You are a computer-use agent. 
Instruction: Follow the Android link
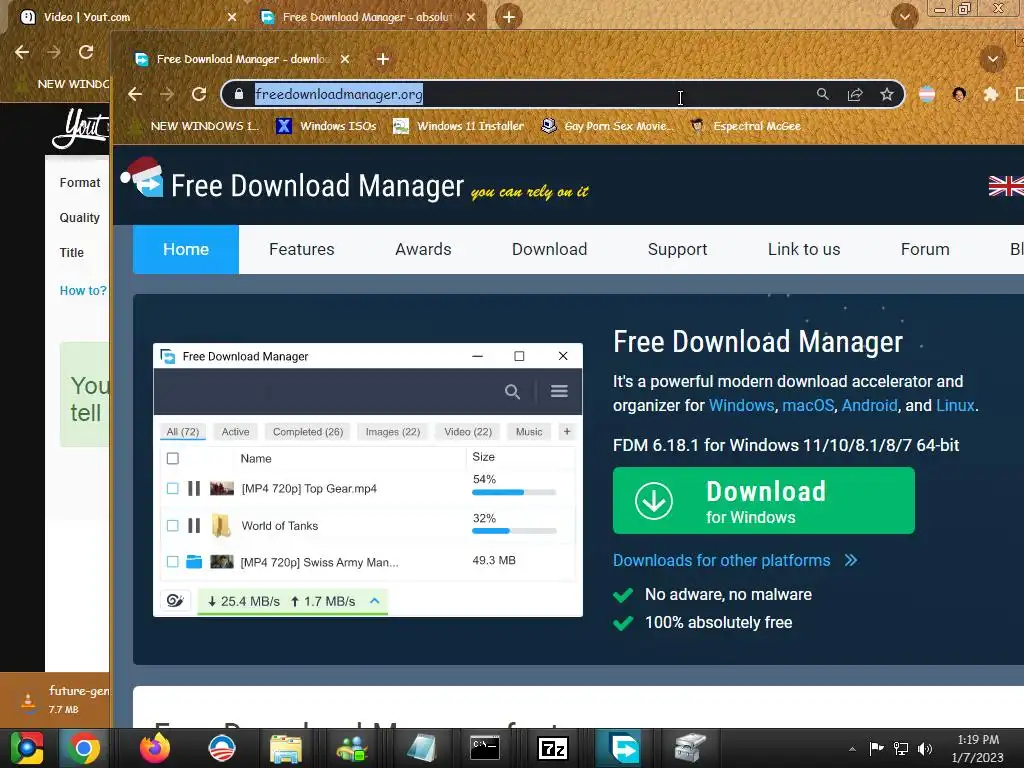869,406
